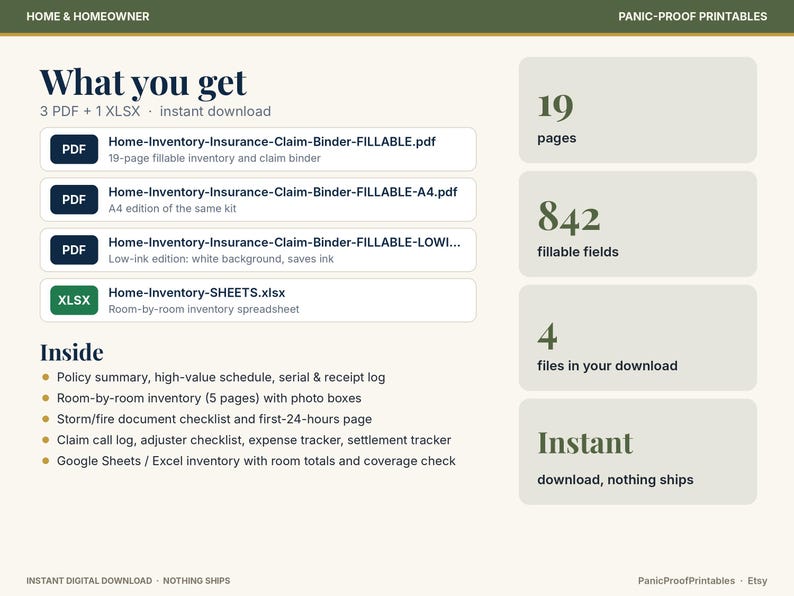This screenshot has height=596, width=794.
Task: Click 'PanicProofPrintables' in the footer
Action: click(686, 581)
